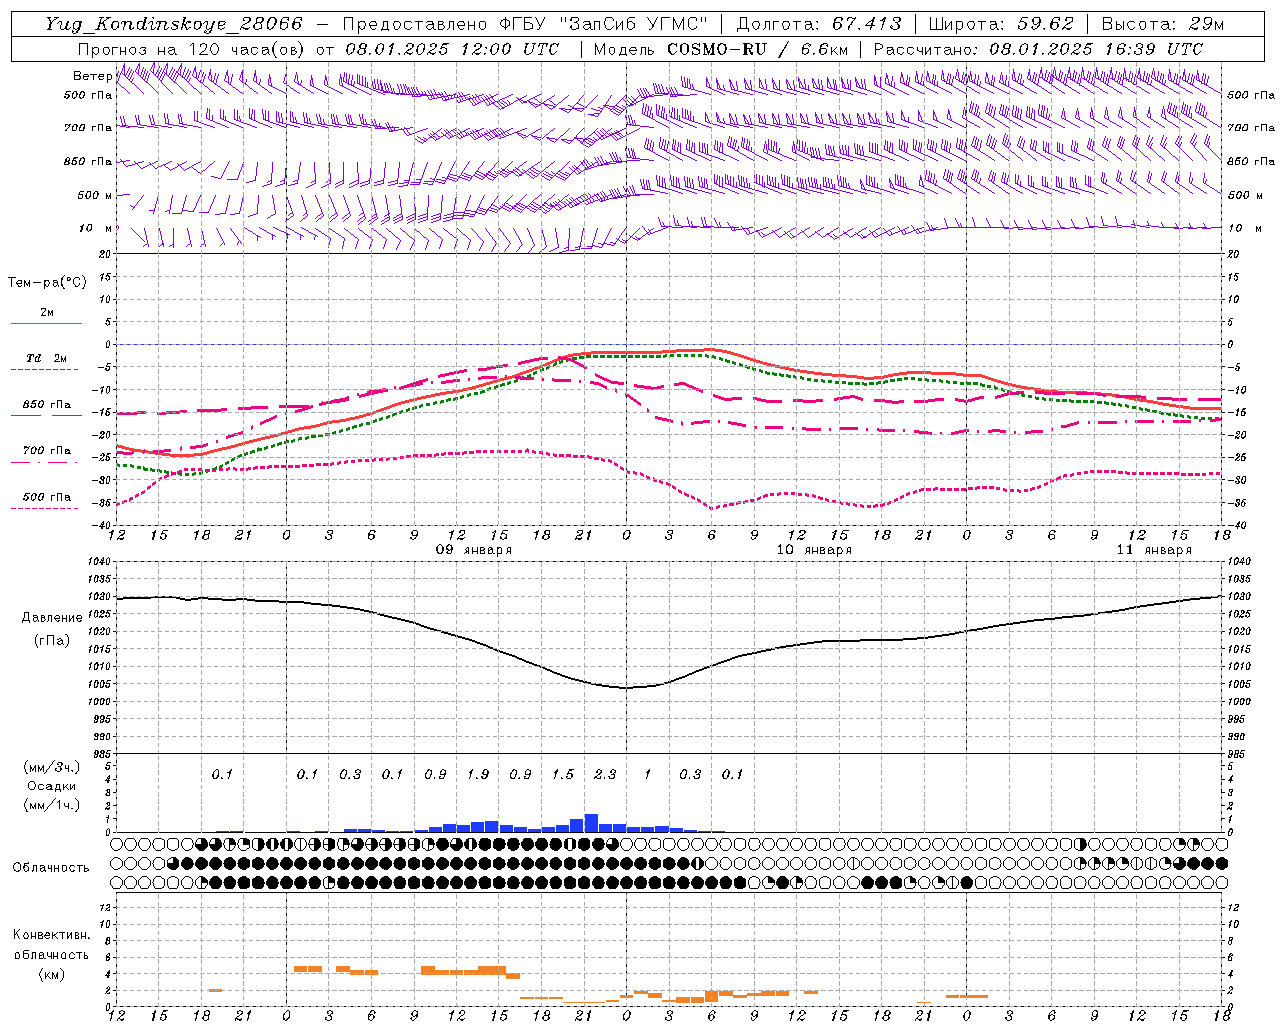Click the station title Yug_Kondinskoye_28066

(x=173, y=24)
